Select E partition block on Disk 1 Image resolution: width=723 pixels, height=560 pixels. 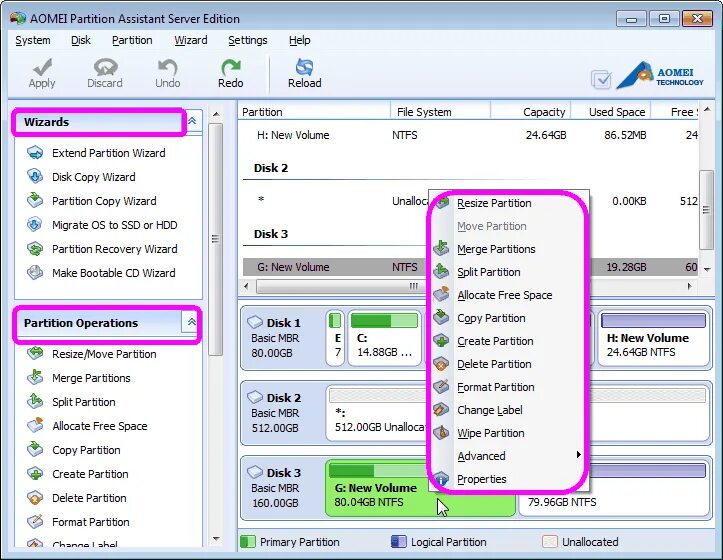point(336,339)
